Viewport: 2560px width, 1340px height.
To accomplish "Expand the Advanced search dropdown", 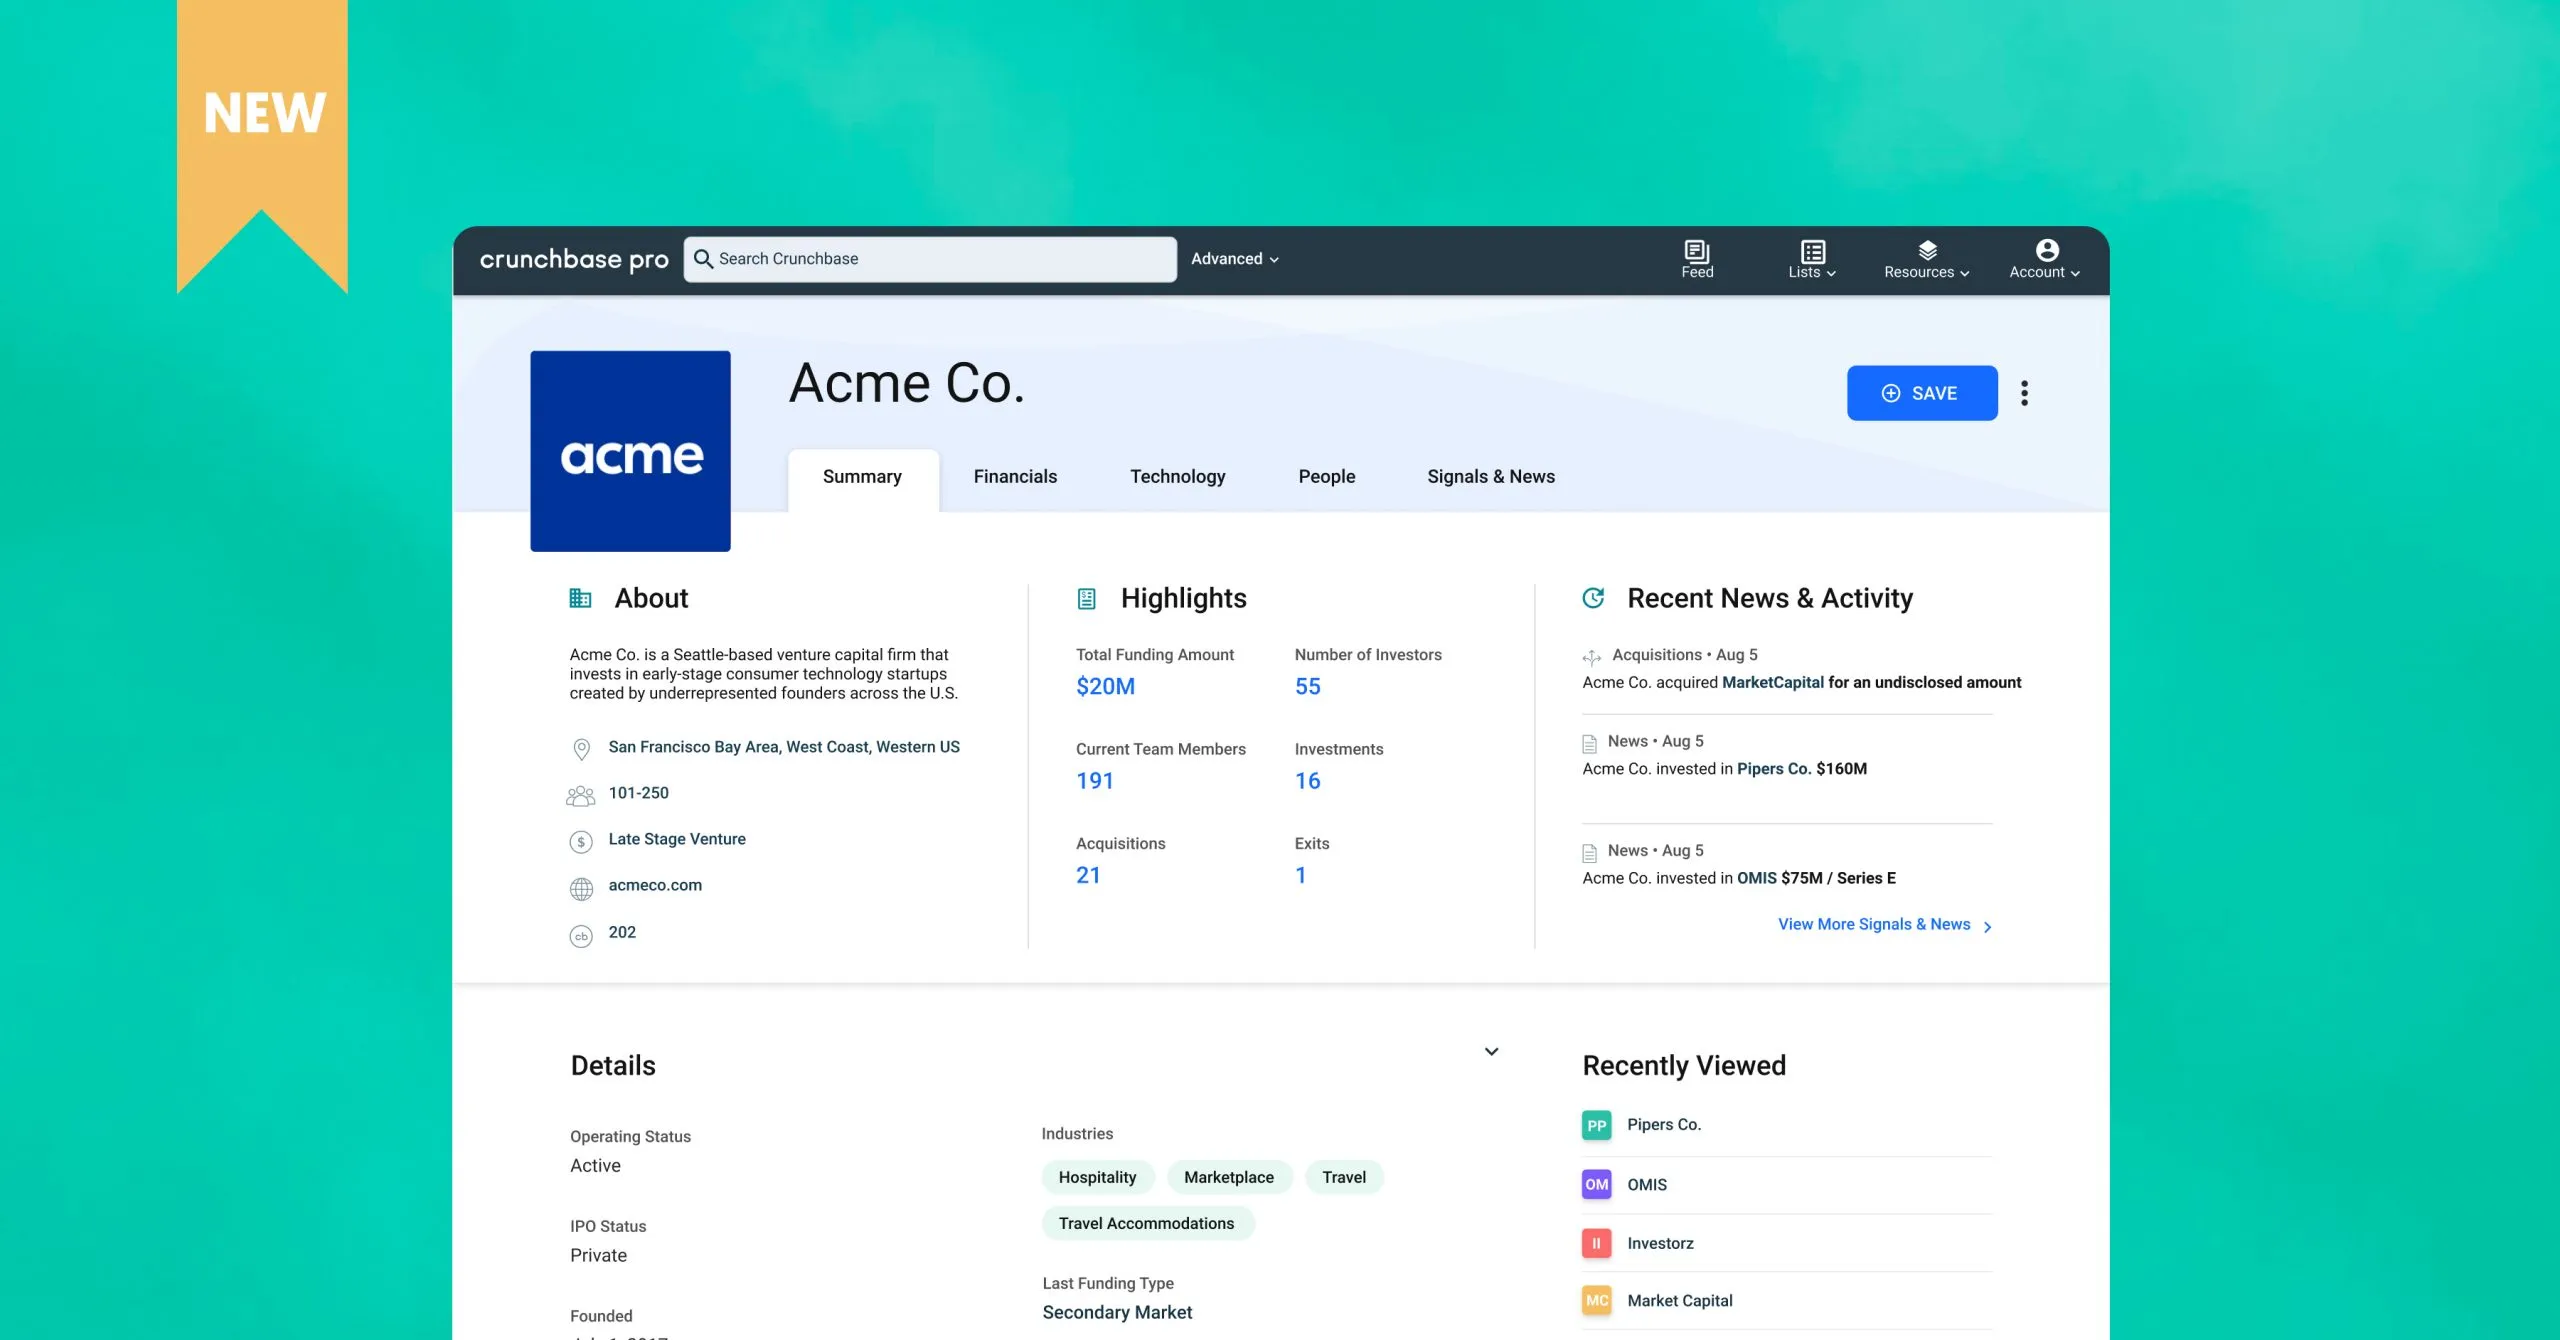I will click(1234, 259).
